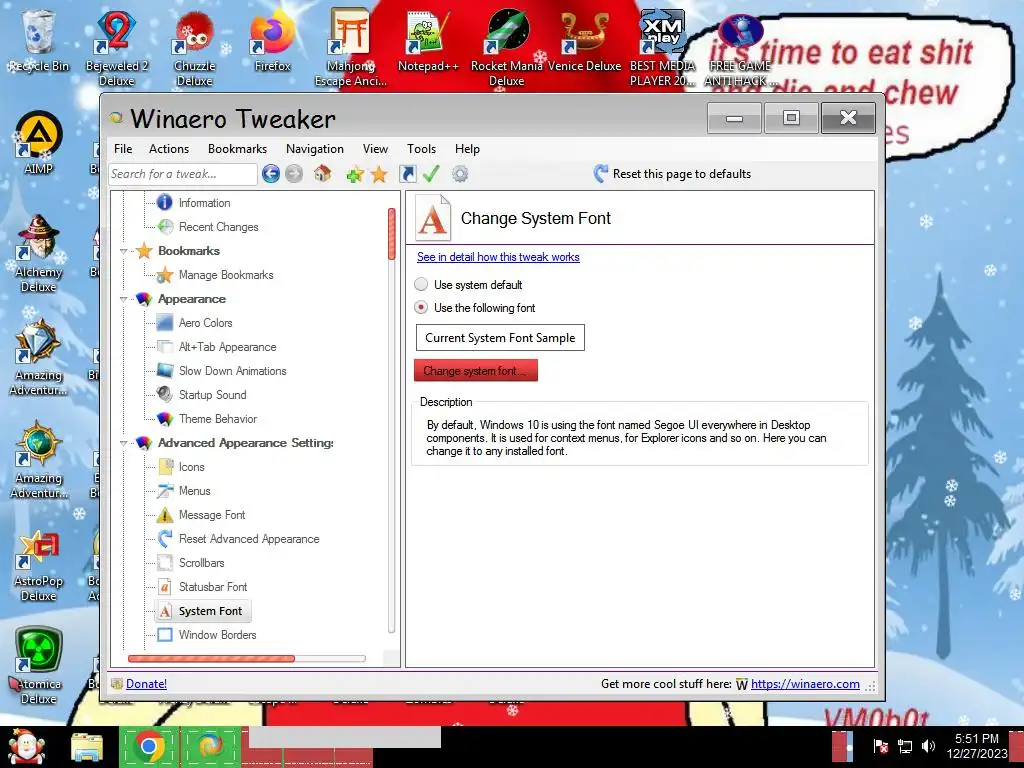Image resolution: width=1024 pixels, height=768 pixels.
Task: Select Use the following font option
Action: [421, 308]
